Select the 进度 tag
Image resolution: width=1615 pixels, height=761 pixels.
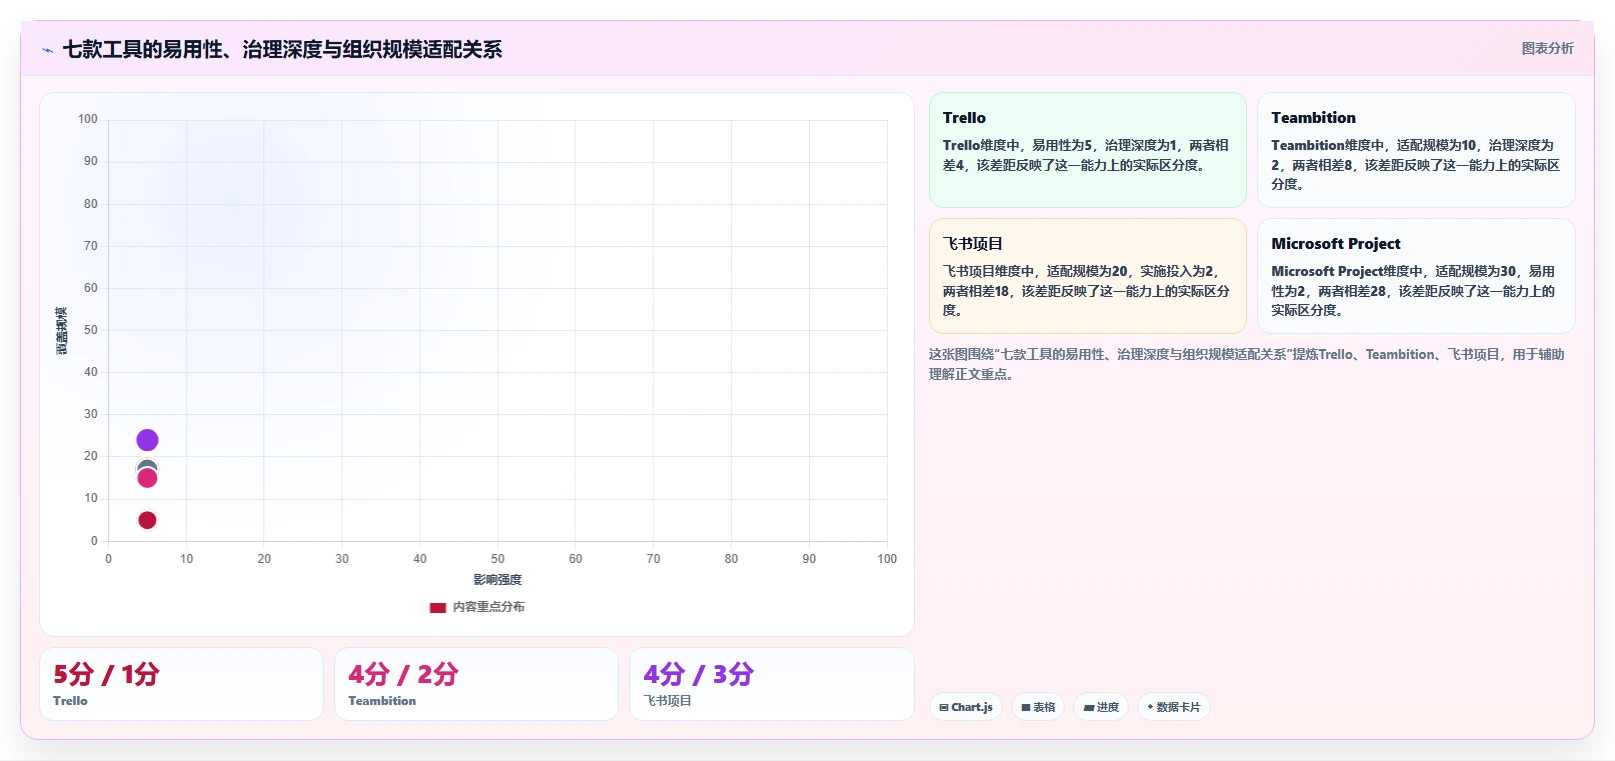1101,707
